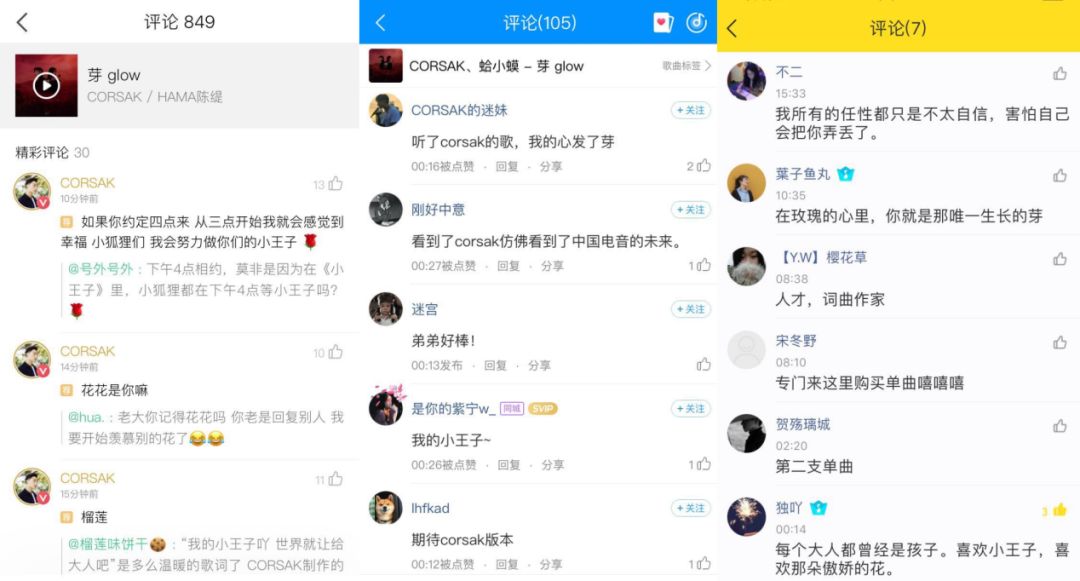Viewport: 1080px width, 581px height.
Task: Open 宋冬野's profile avatar
Action: pos(746,350)
